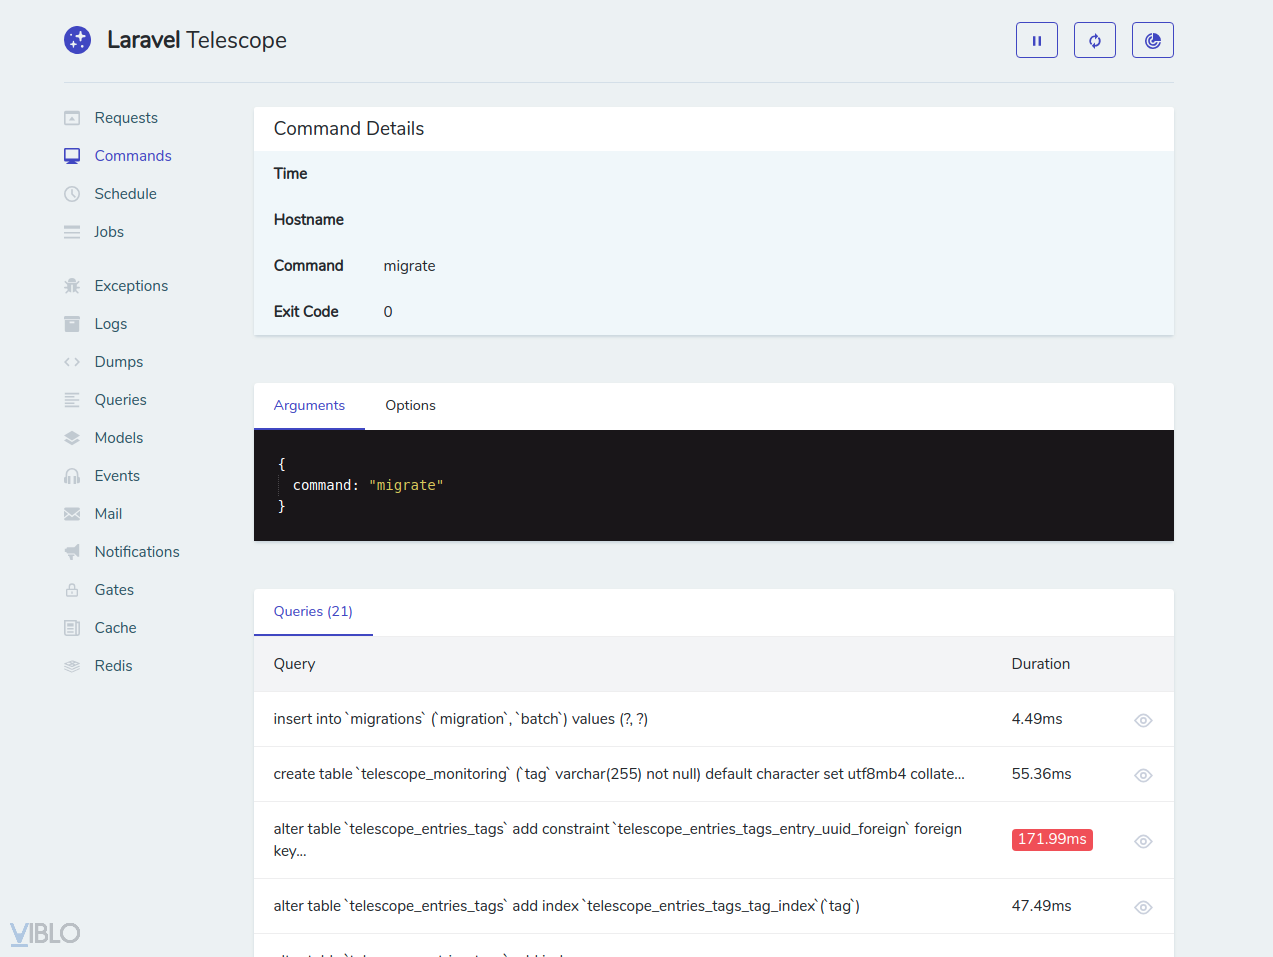View details of the 171.99ms alter table query
The image size is (1273, 957).
pos(1143,841)
